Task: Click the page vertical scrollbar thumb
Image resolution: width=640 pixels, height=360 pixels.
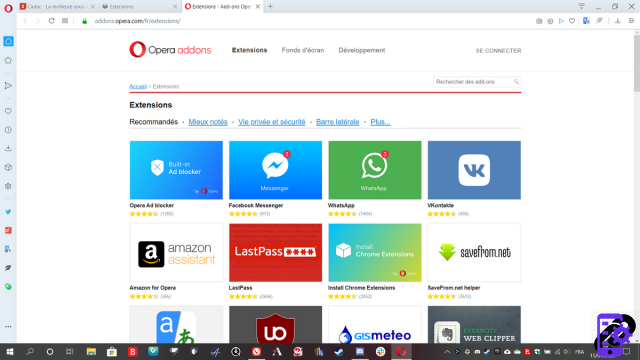Action: click(x=636, y=63)
